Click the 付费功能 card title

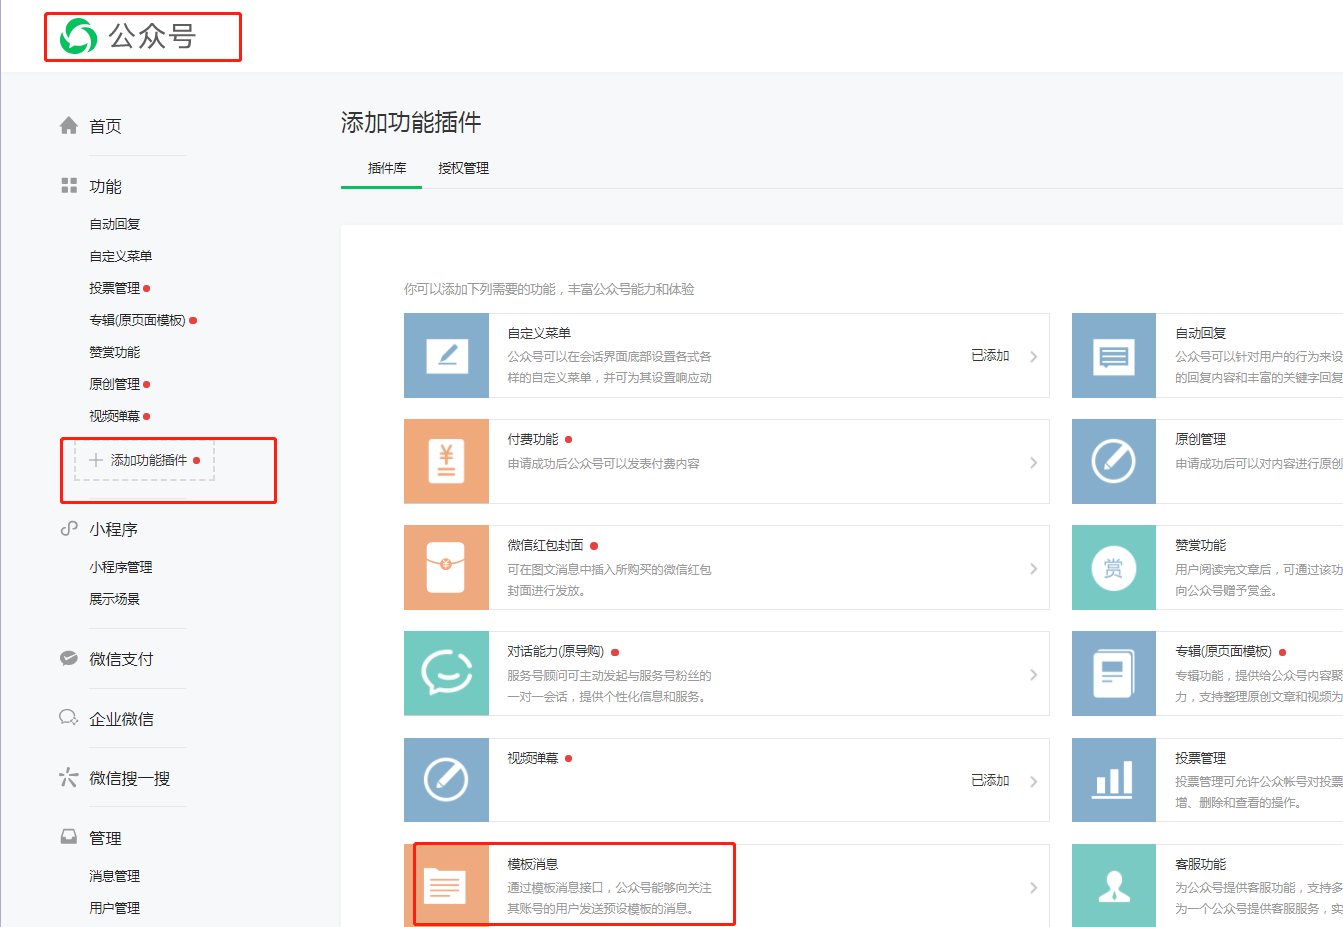533,439
